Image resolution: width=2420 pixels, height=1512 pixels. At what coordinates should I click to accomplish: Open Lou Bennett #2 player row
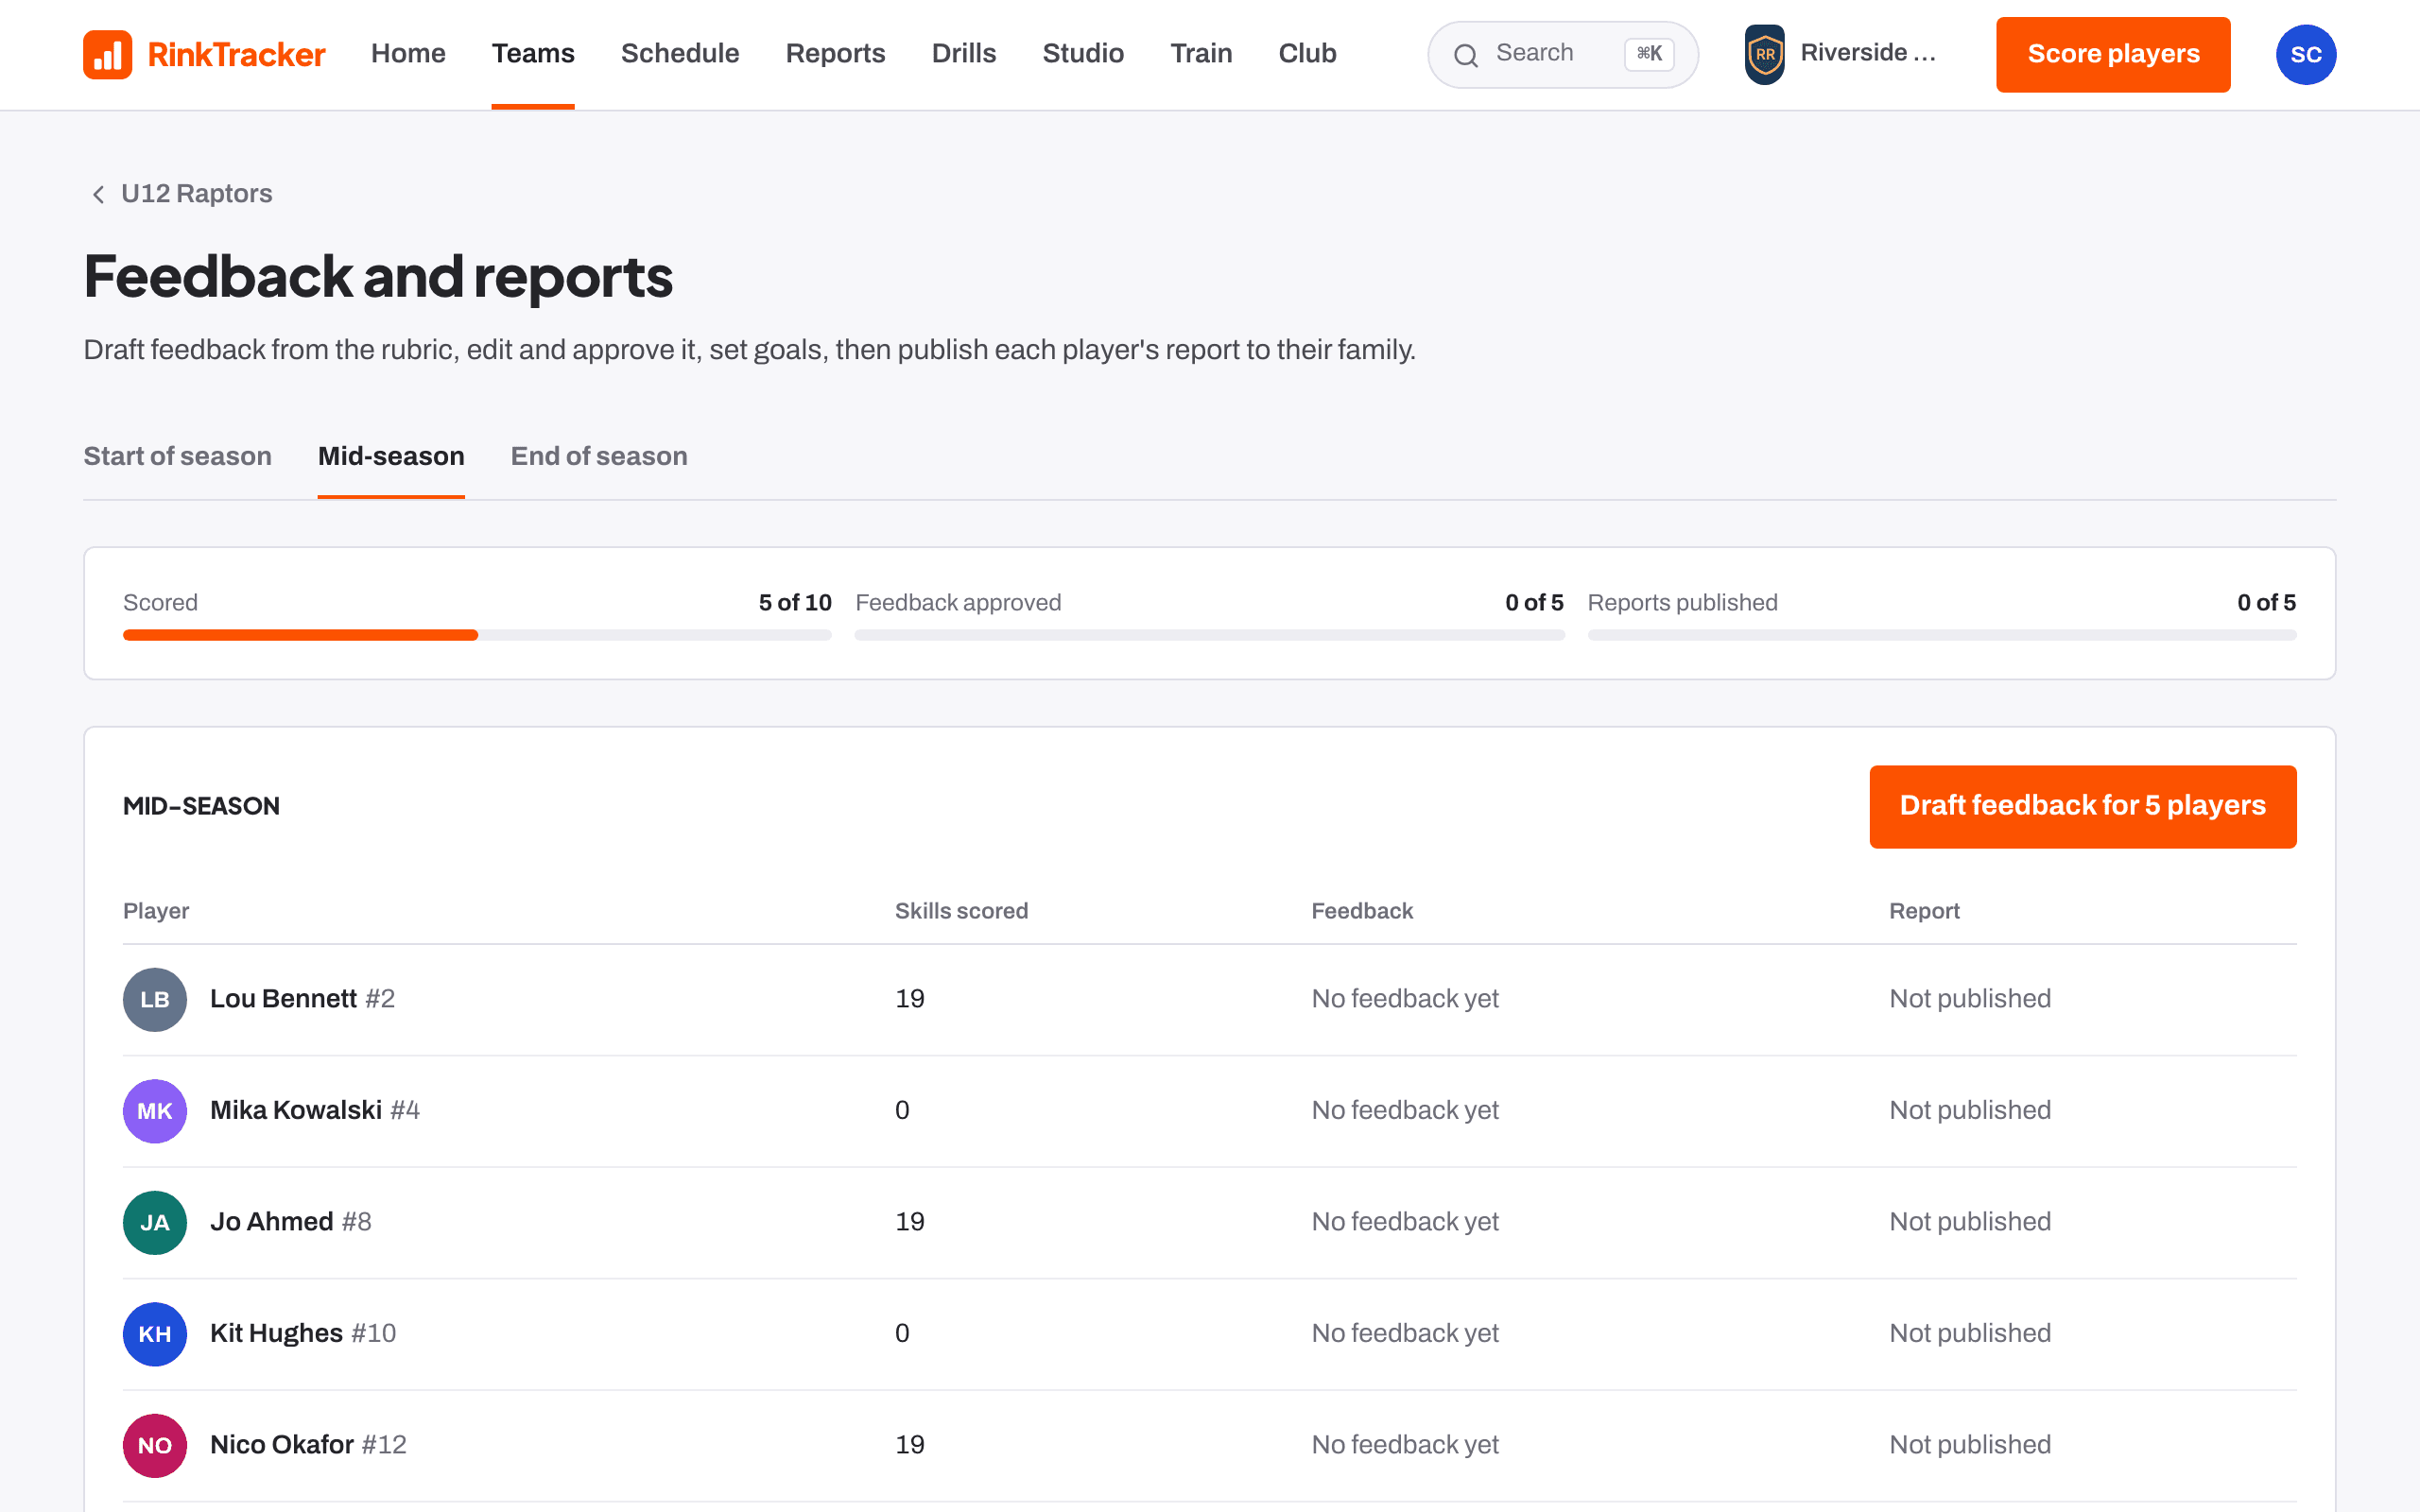coord(1210,999)
